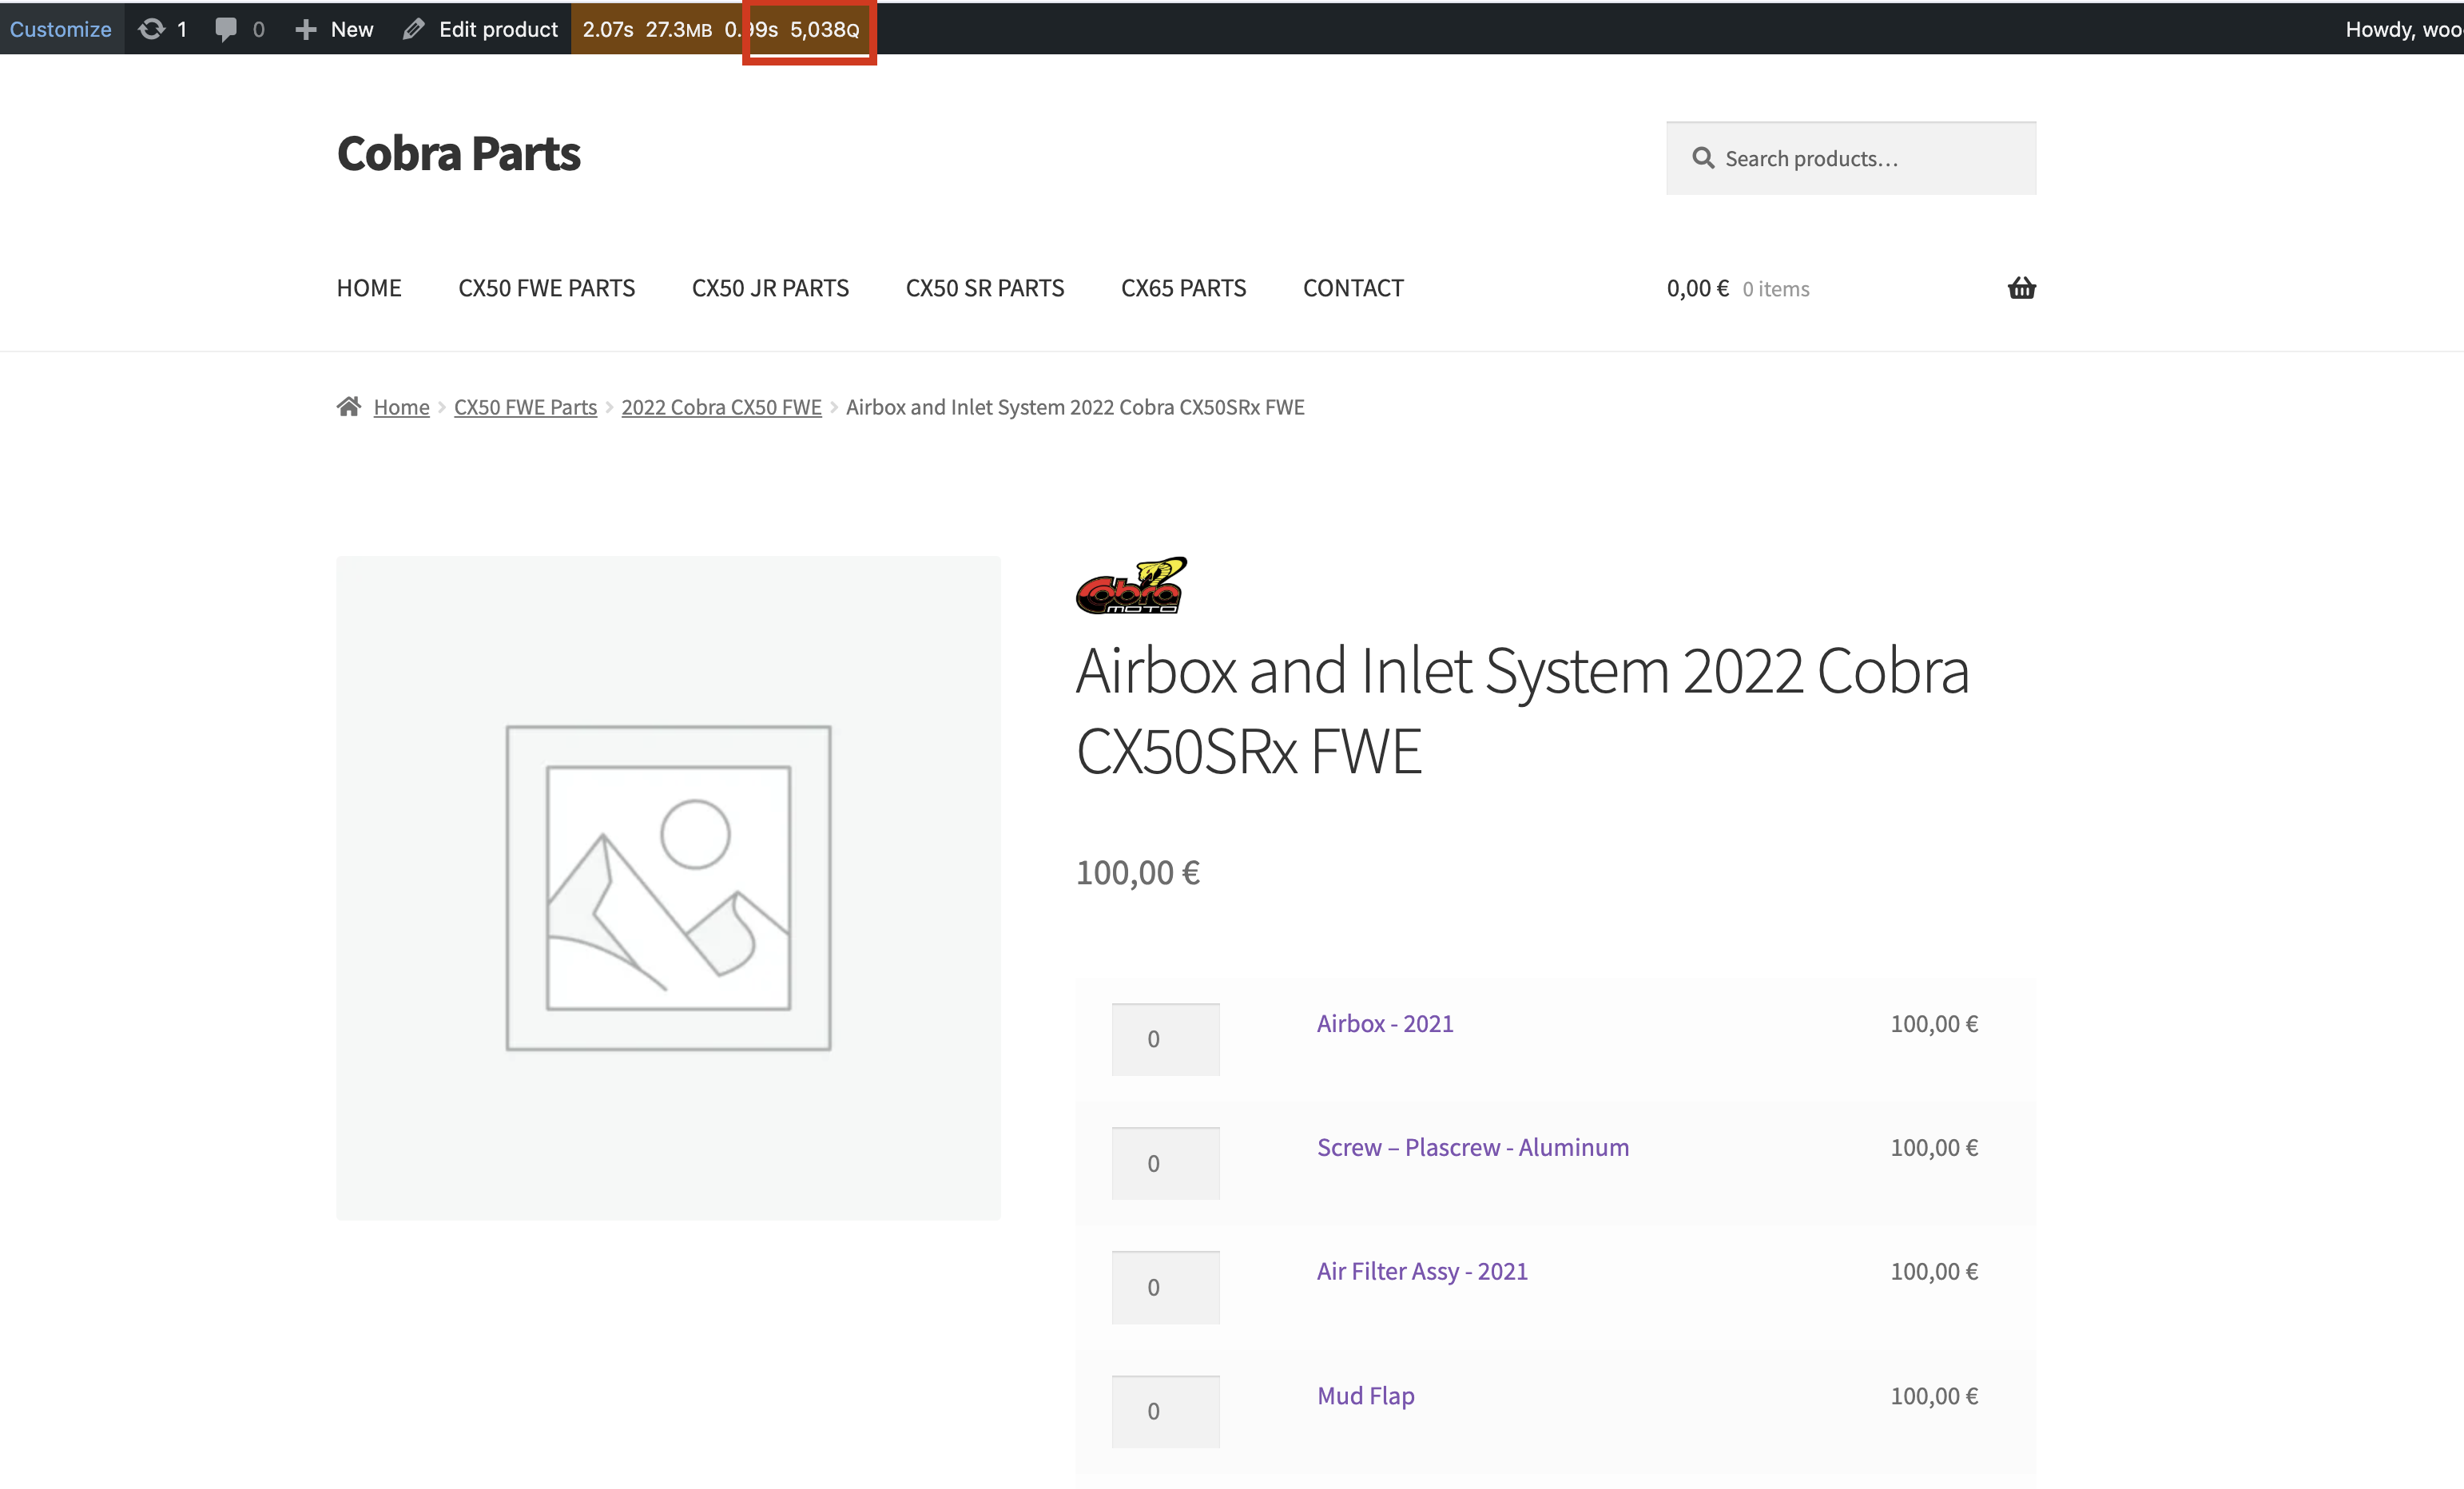Viewport: 2464px width, 1489px height.
Task: Click the home icon in breadcrumb
Action: coord(348,406)
